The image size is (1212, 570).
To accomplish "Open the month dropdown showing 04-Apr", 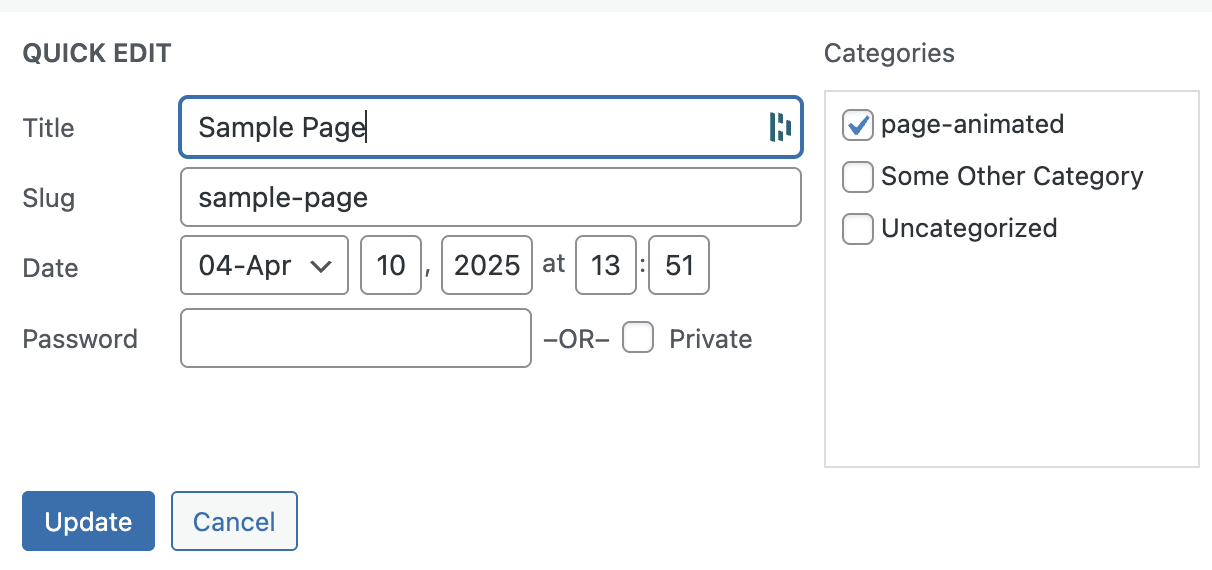I will click(264, 265).
